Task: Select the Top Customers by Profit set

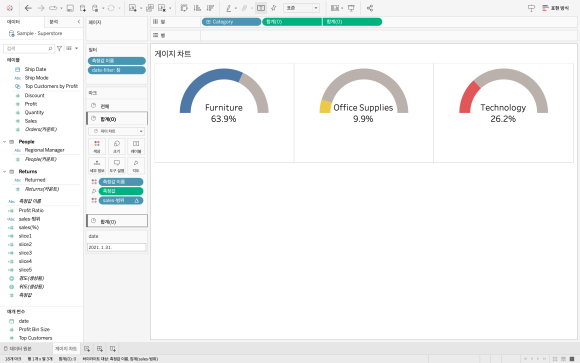Action: pyautogui.click(x=51, y=86)
